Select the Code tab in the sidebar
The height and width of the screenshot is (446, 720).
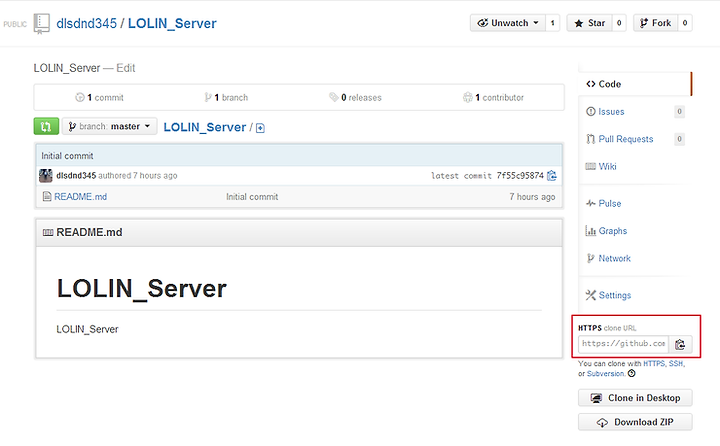pyautogui.click(x=635, y=84)
